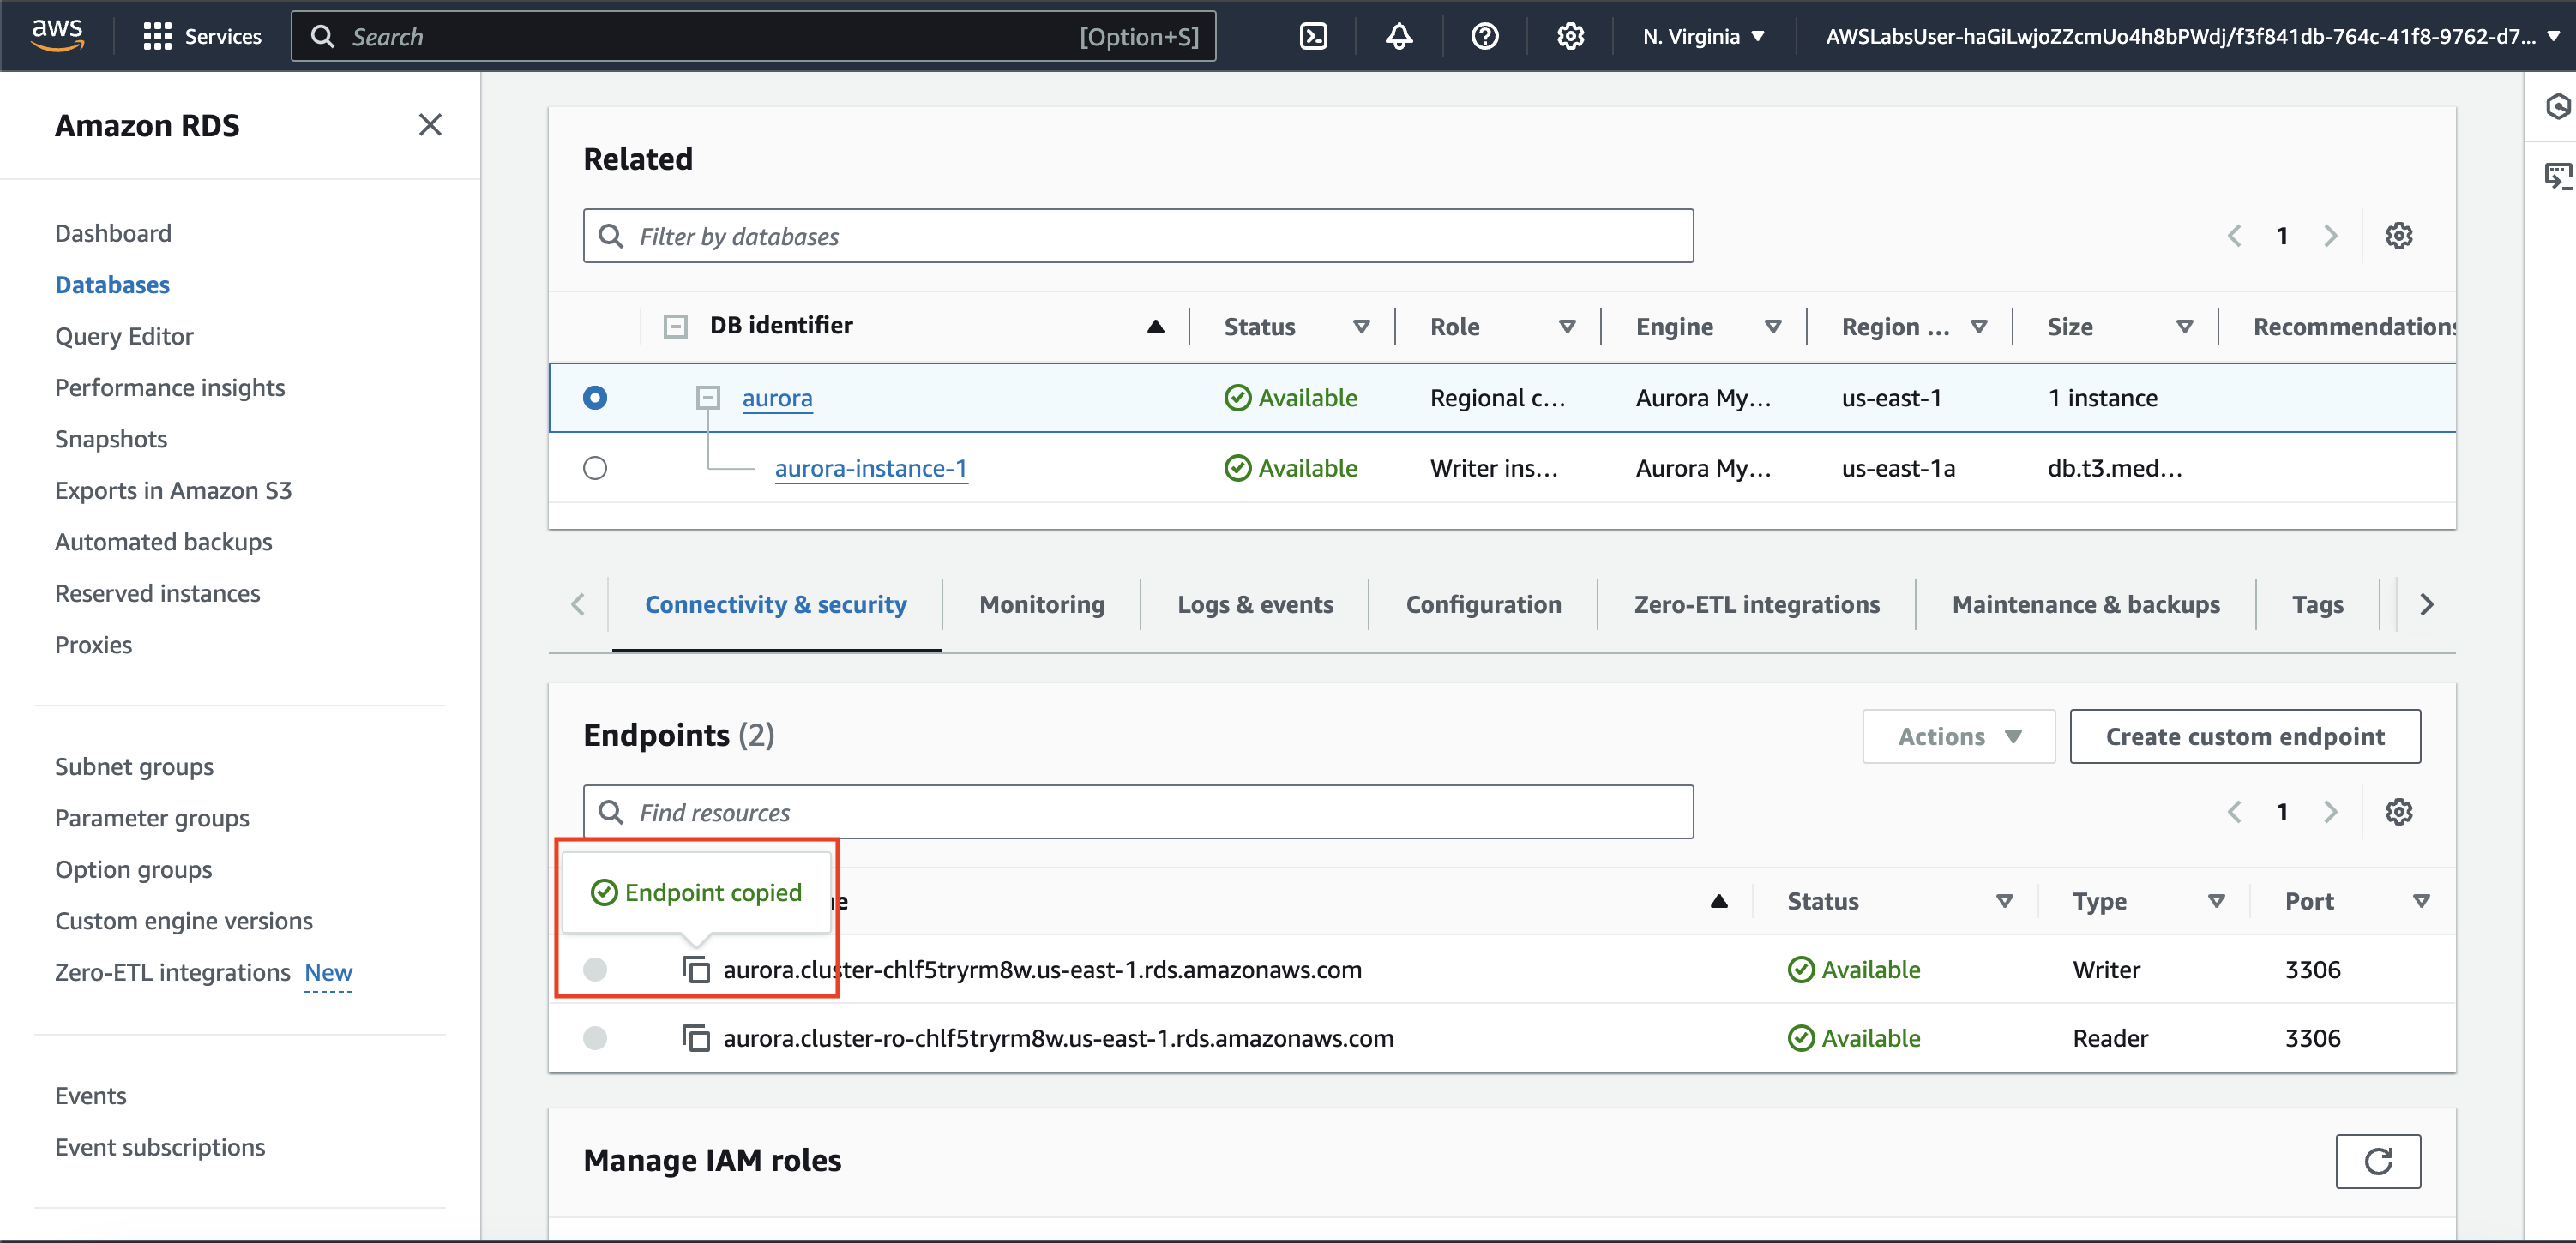This screenshot has height=1243, width=2576.
Task: Copy the writer endpoint address icon
Action: 696,969
